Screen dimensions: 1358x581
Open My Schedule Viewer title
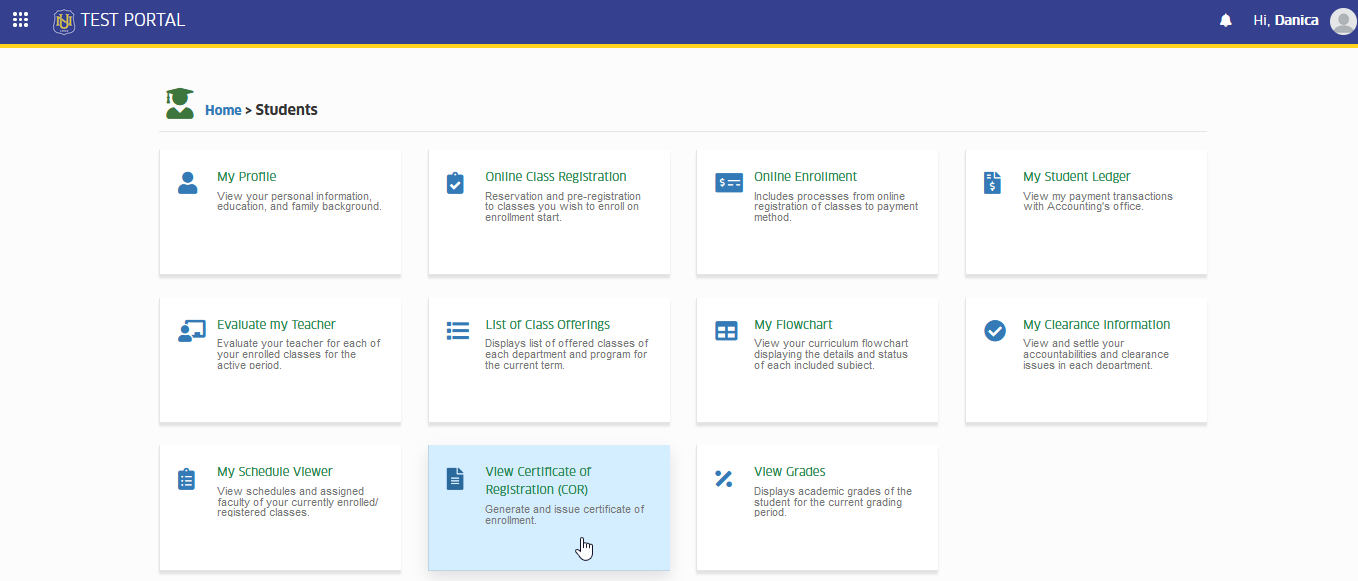(275, 472)
